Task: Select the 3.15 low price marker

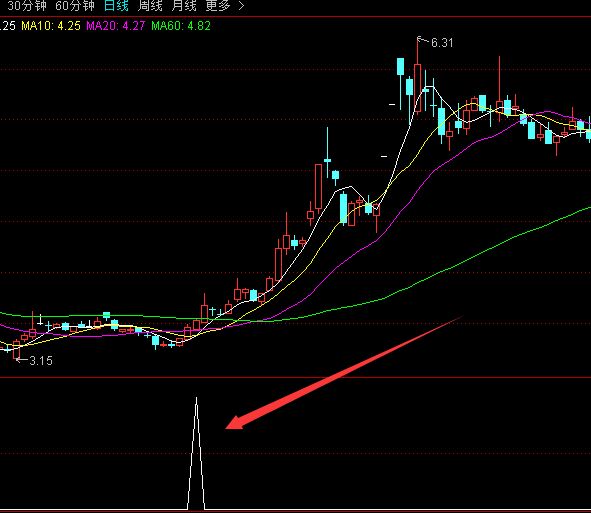Action: pyautogui.click(x=41, y=361)
